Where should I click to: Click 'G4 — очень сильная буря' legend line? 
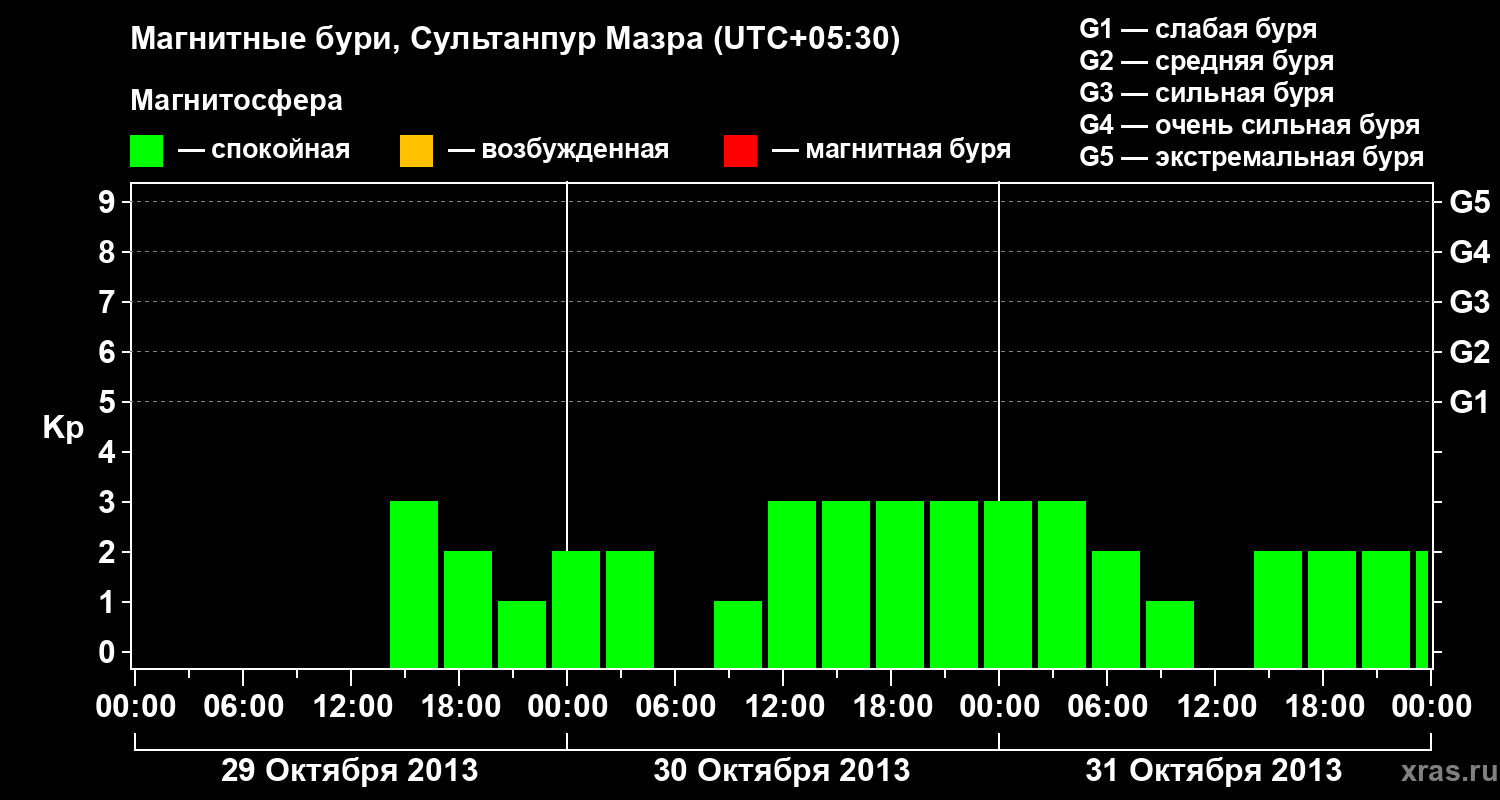tap(1250, 125)
